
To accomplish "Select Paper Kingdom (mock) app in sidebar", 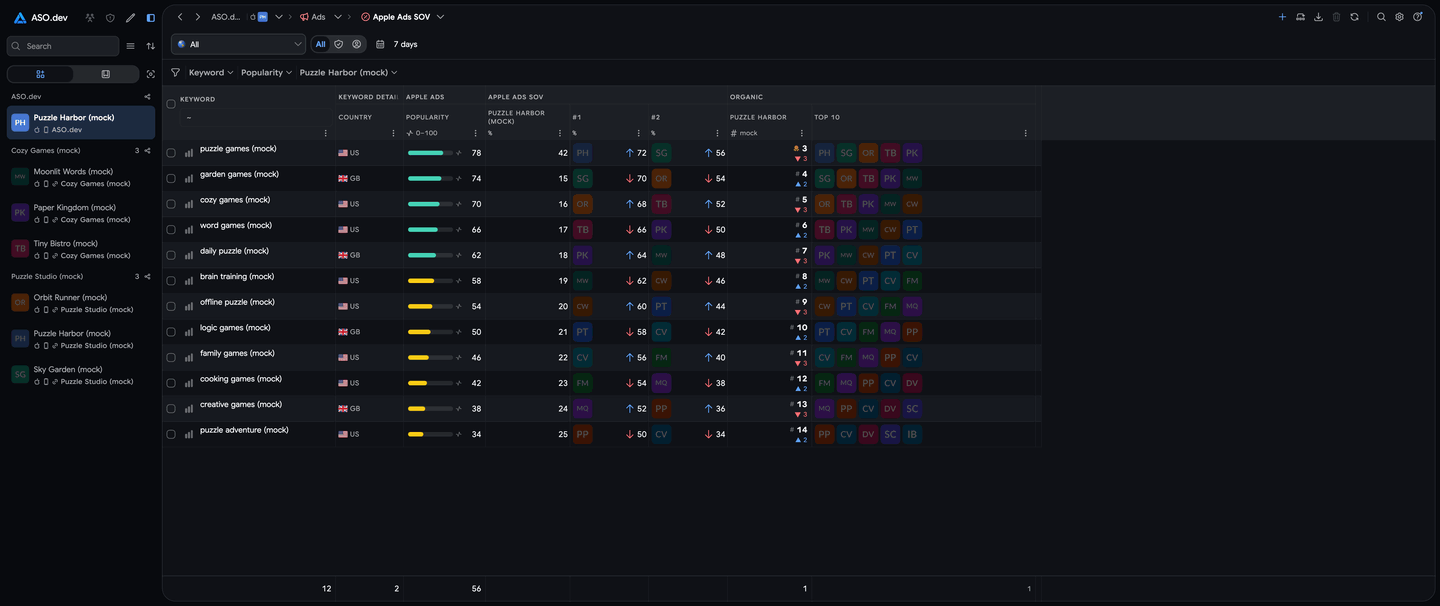I will pos(81,213).
